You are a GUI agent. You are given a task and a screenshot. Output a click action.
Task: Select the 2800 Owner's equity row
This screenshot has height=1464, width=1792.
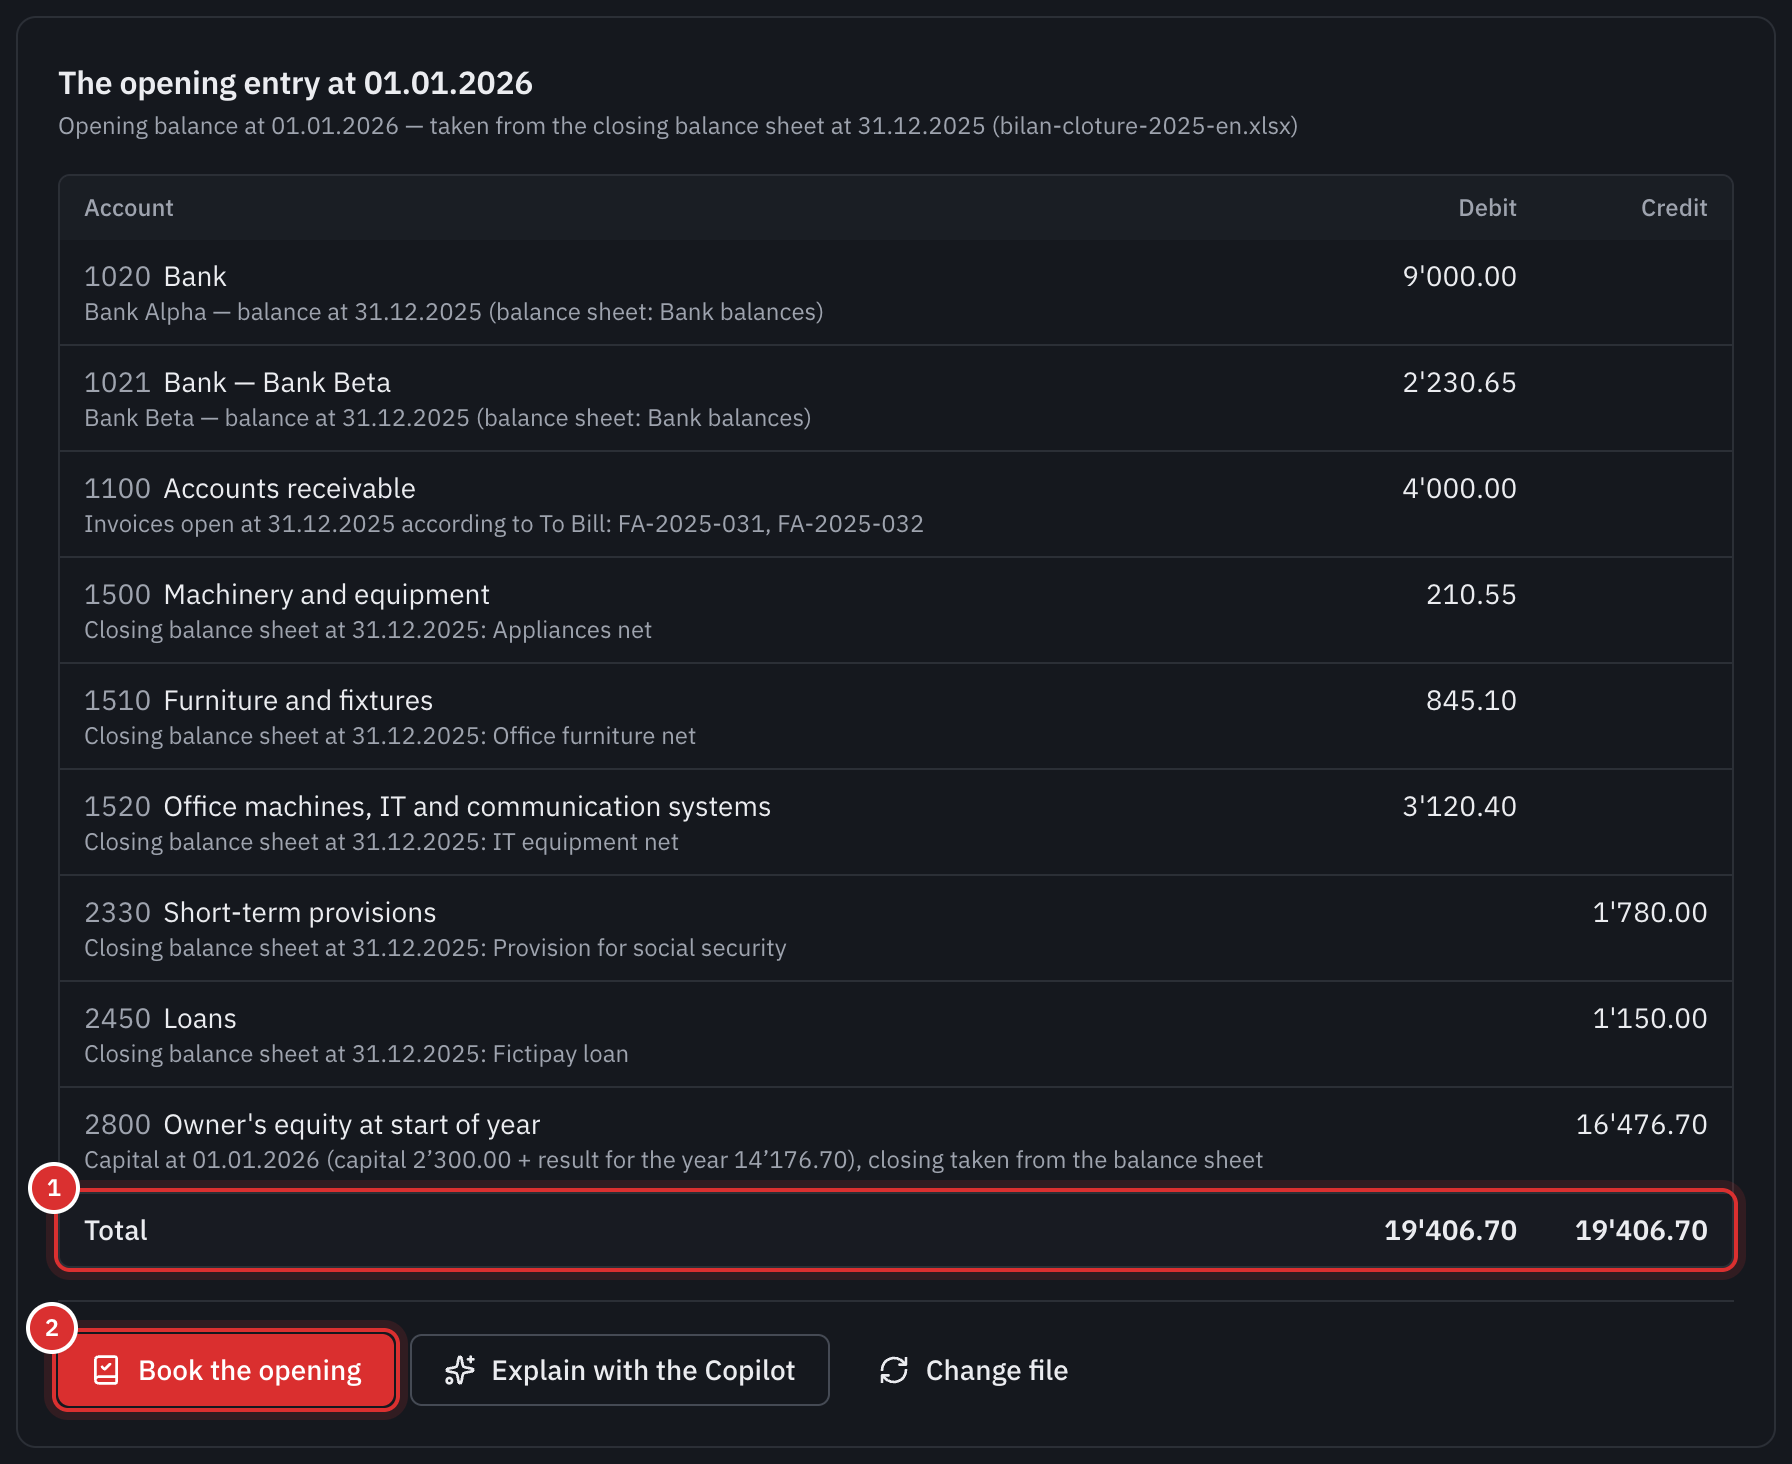pyautogui.click(x=896, y=1140)
